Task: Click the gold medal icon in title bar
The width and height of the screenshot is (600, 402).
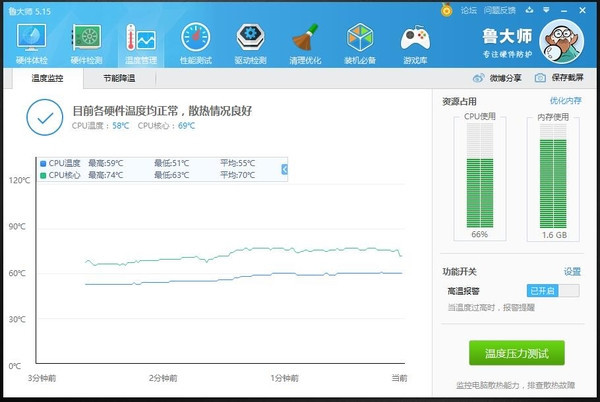Action: tap(446, 10)
